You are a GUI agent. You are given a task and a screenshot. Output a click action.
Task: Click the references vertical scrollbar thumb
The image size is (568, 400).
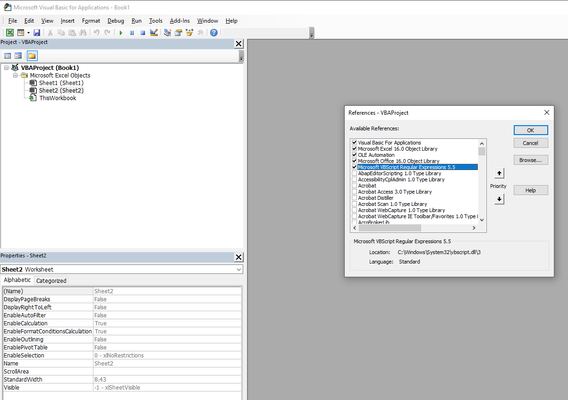(x=482, y=151)
